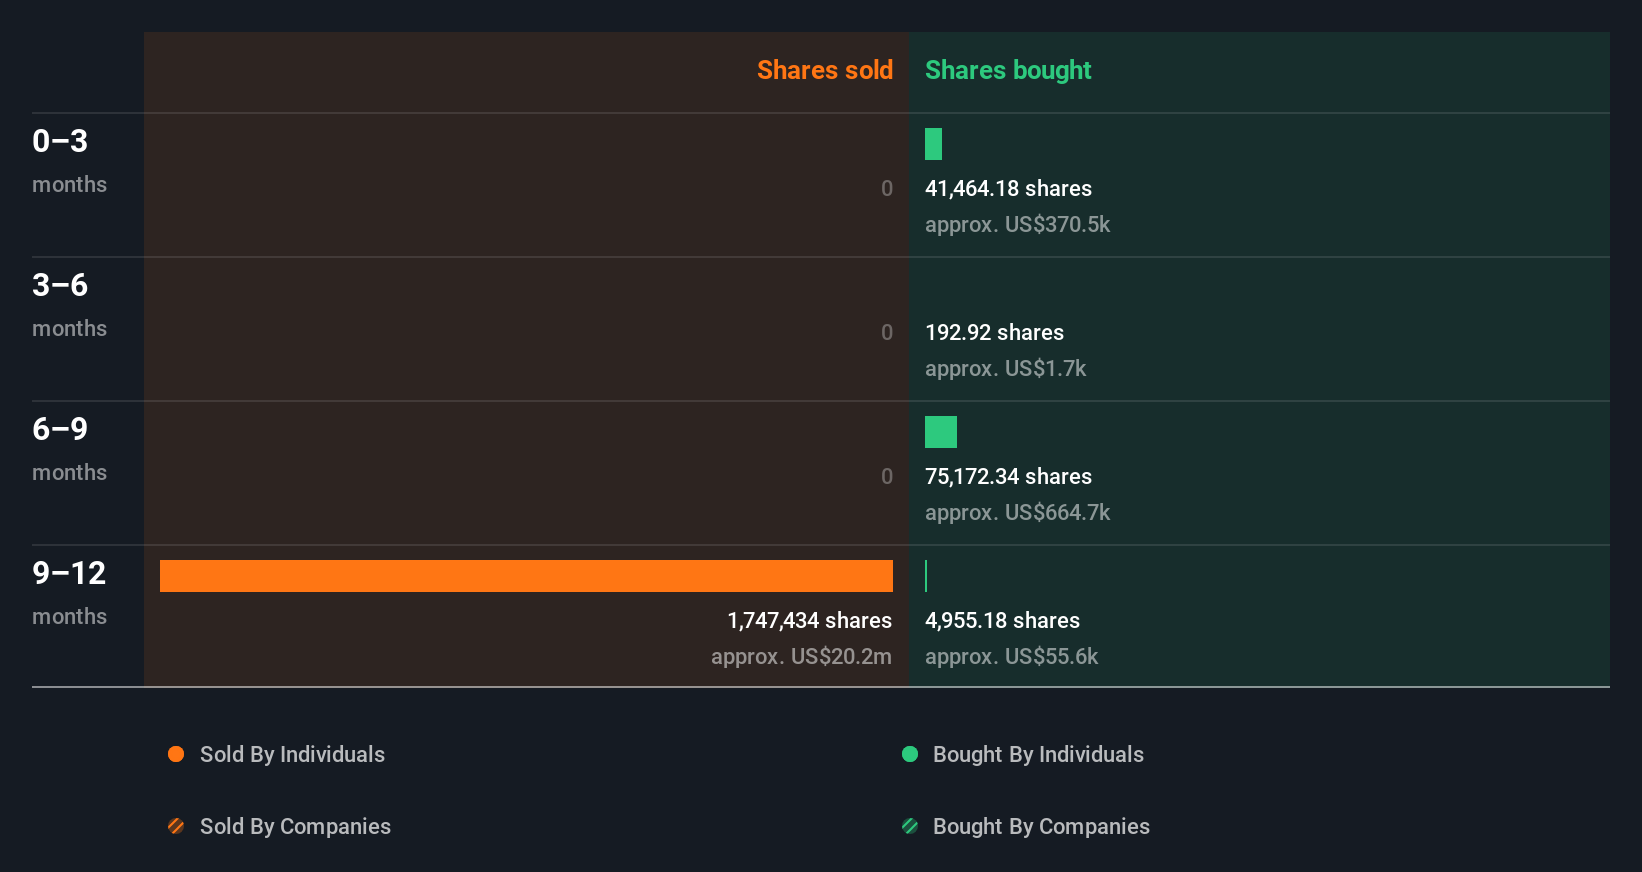Select the Shares sold column header
Image resolution: width=1642 pixels, height=872 pixels.
pyautogui.click(x=825, y=70)
